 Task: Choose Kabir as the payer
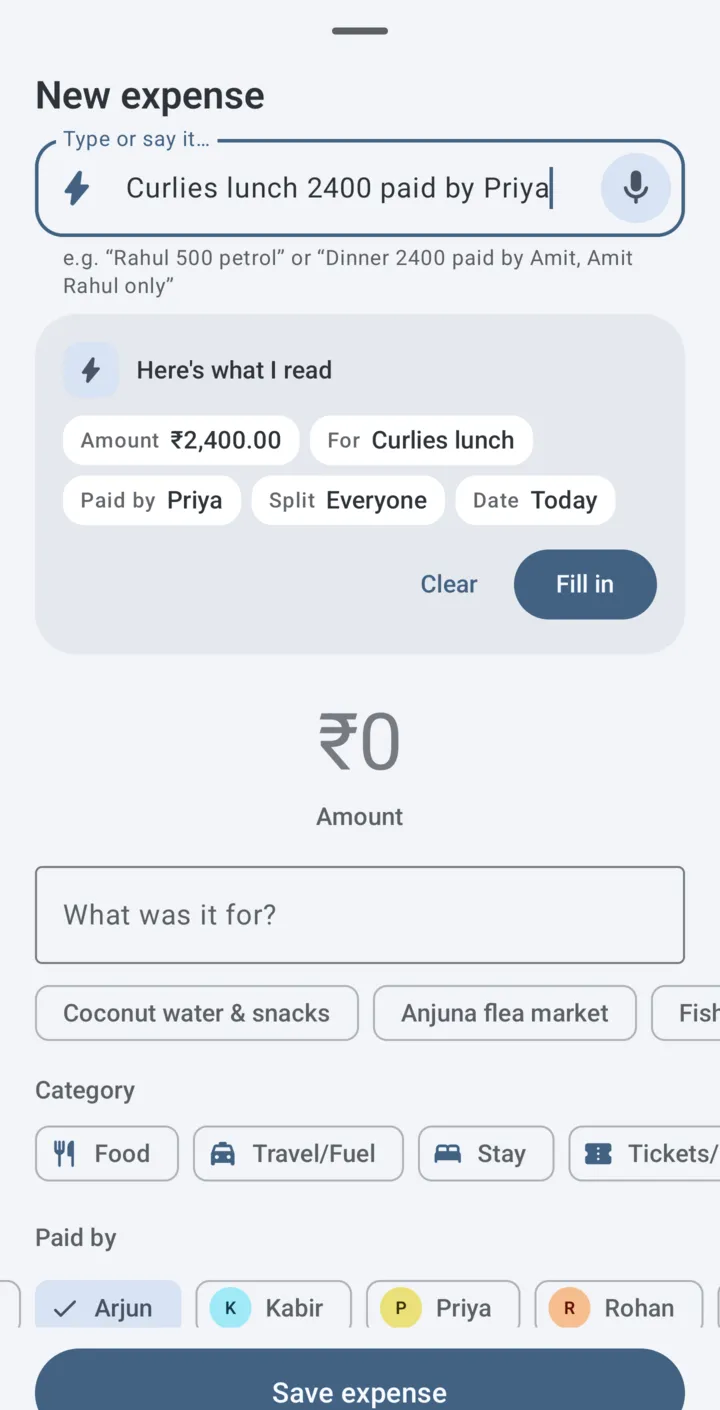(273, 1305)
